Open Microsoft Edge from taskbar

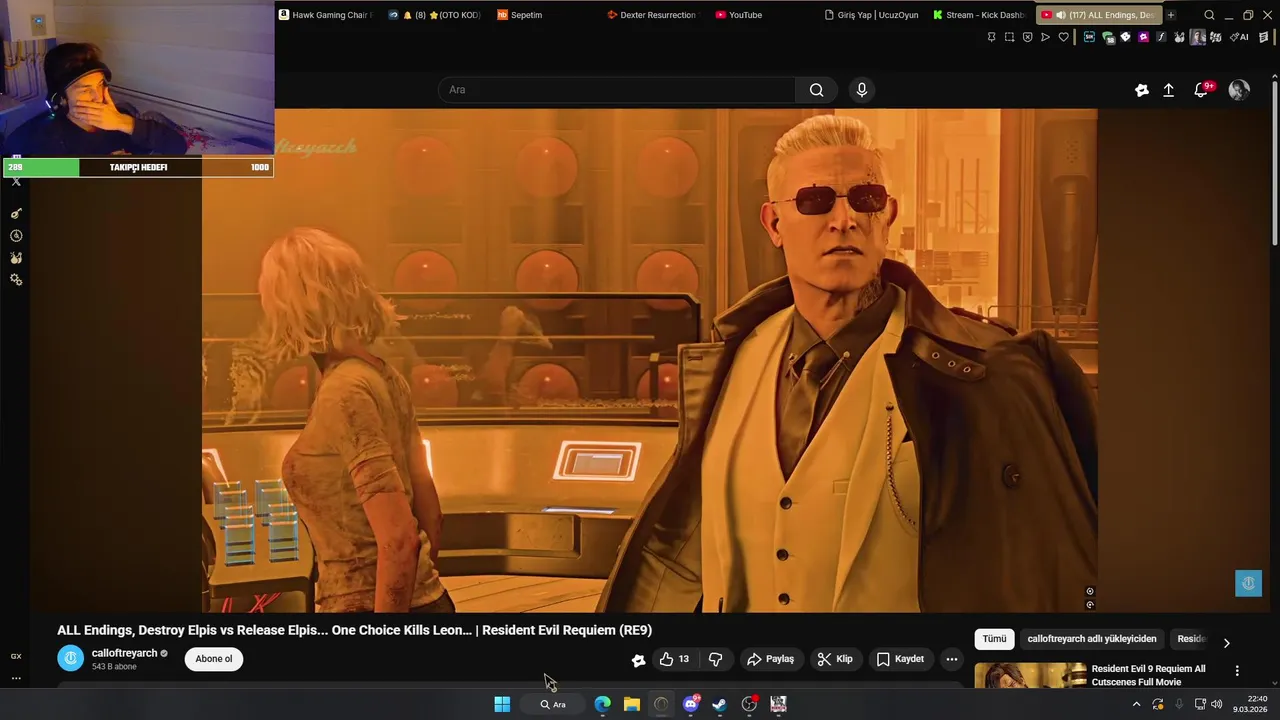pos(602,704)
